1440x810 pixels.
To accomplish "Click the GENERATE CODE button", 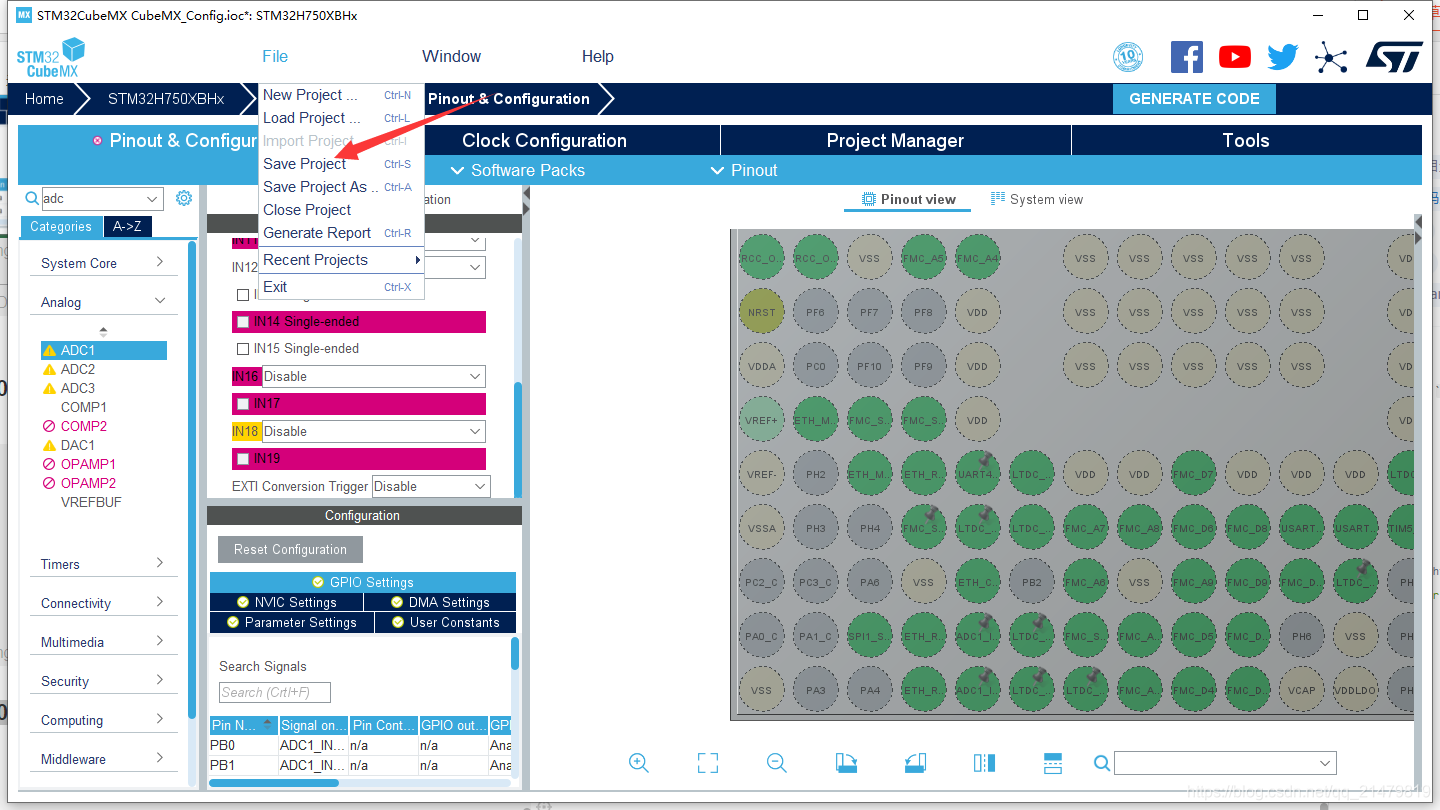I will pyautogui.click(x=1194, y=99).
